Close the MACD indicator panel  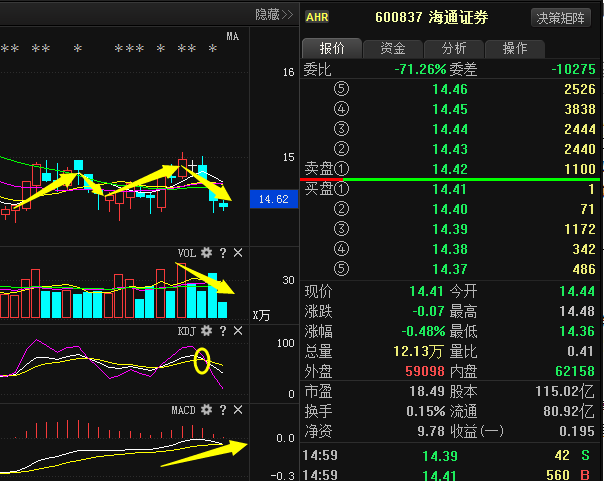(238, 410)
